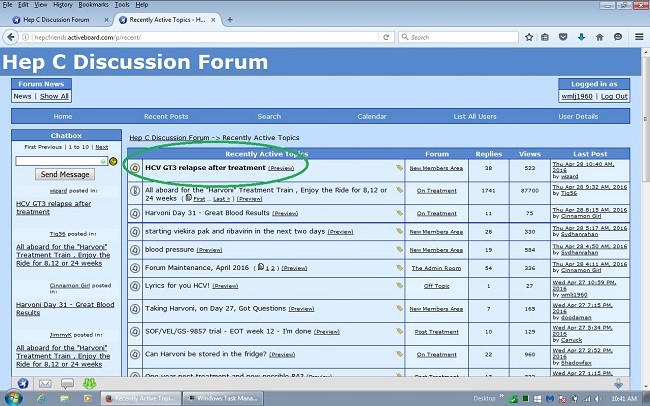The width and height of the screenshot is (650, 406).
Task: Click in the chatbox message input field
Action: [61, 161]
